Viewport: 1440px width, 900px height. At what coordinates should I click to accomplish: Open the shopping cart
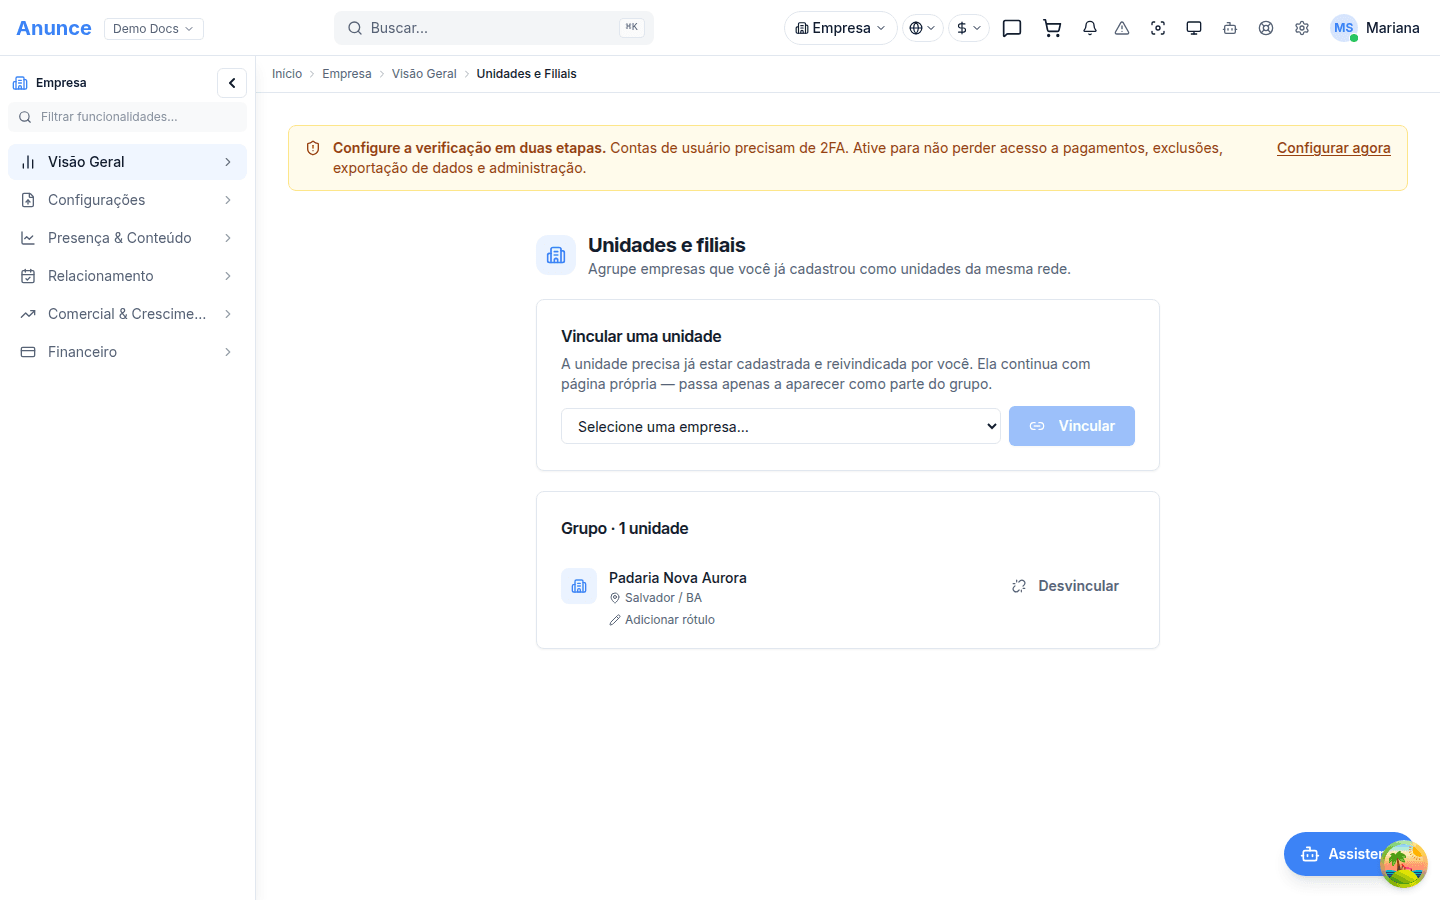[1052, 28]
